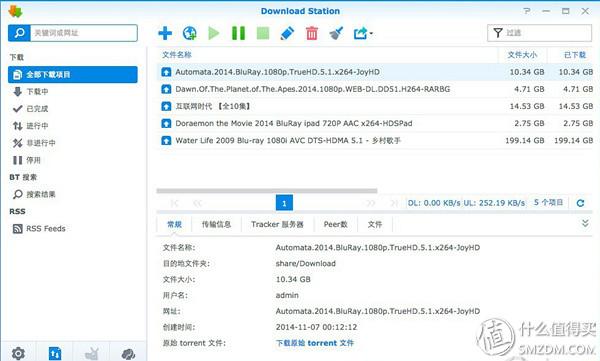
Task: Switch to 传输信息 tab
Action: [x=216, y=224]
